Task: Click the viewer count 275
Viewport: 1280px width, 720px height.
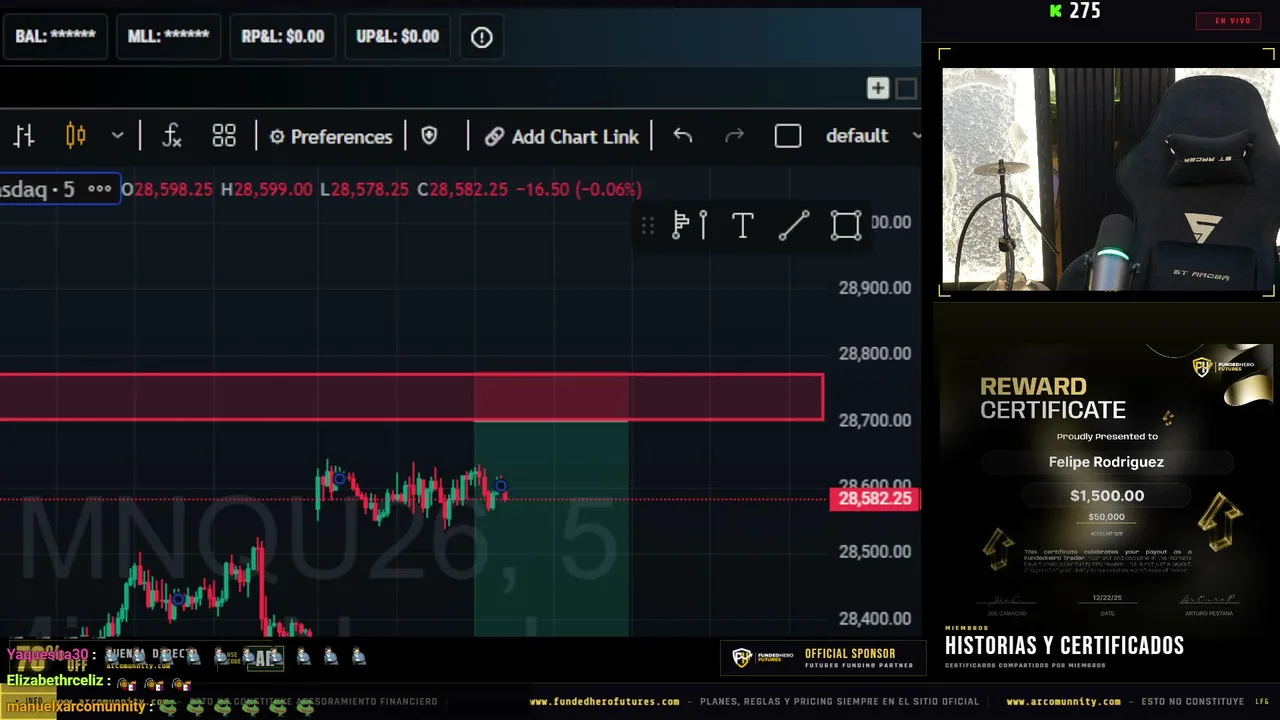Action: tap(1084, 11)
